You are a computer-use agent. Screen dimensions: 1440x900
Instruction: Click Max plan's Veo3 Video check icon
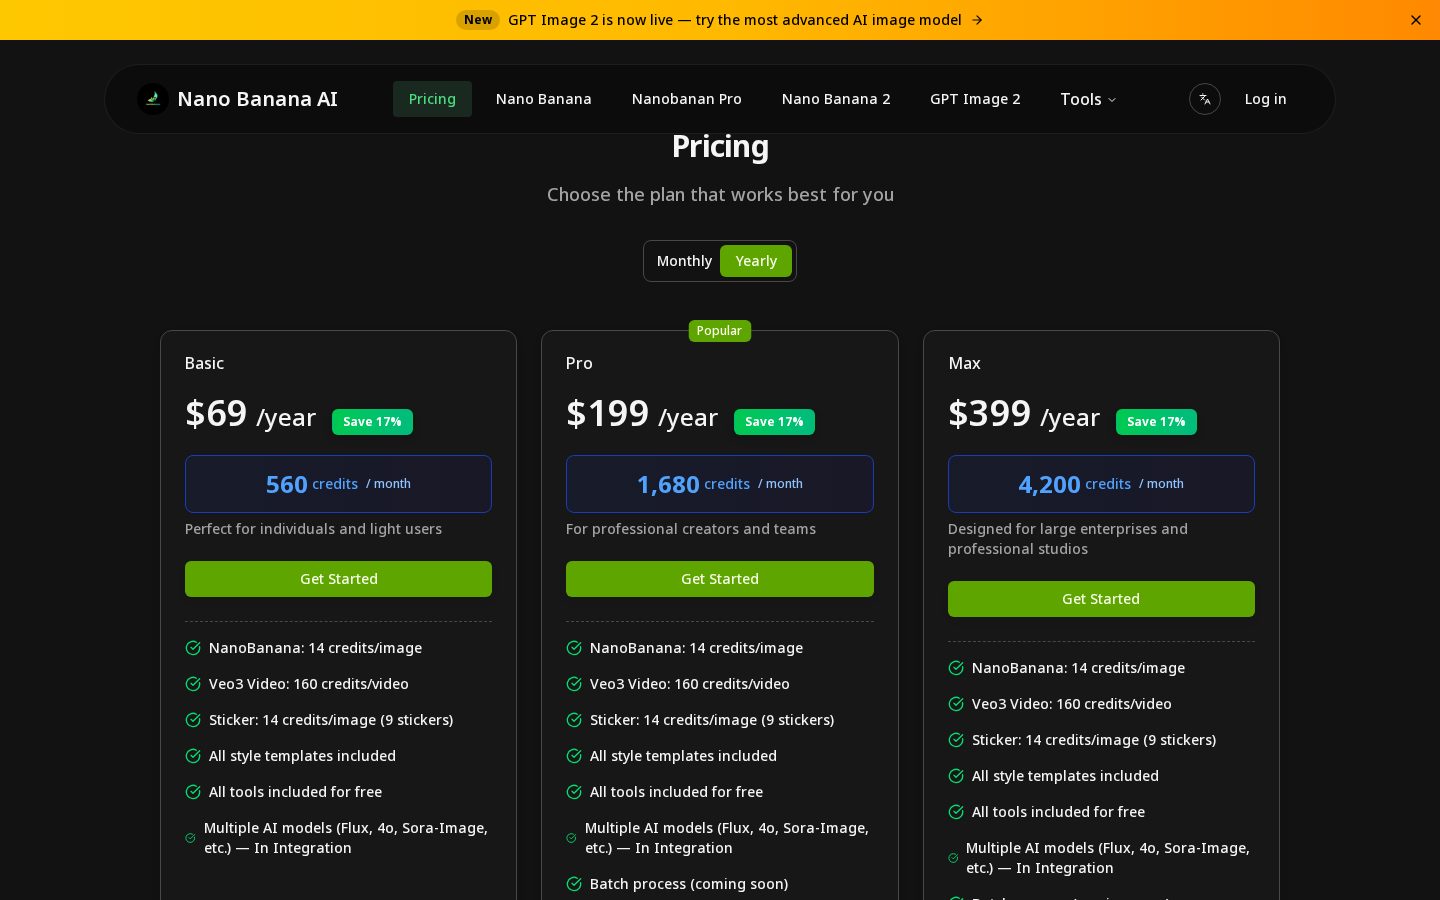click(x=956, y=704)
